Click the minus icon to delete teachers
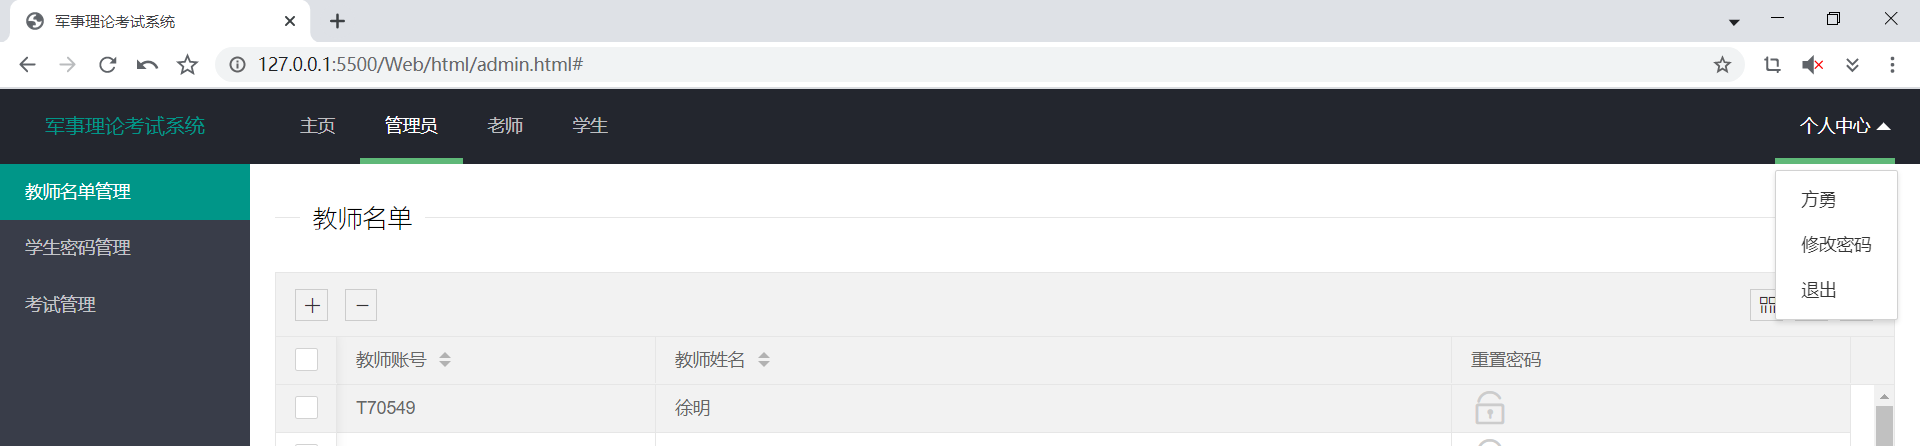The image size is (1920, 446). [x=361, y=305]
